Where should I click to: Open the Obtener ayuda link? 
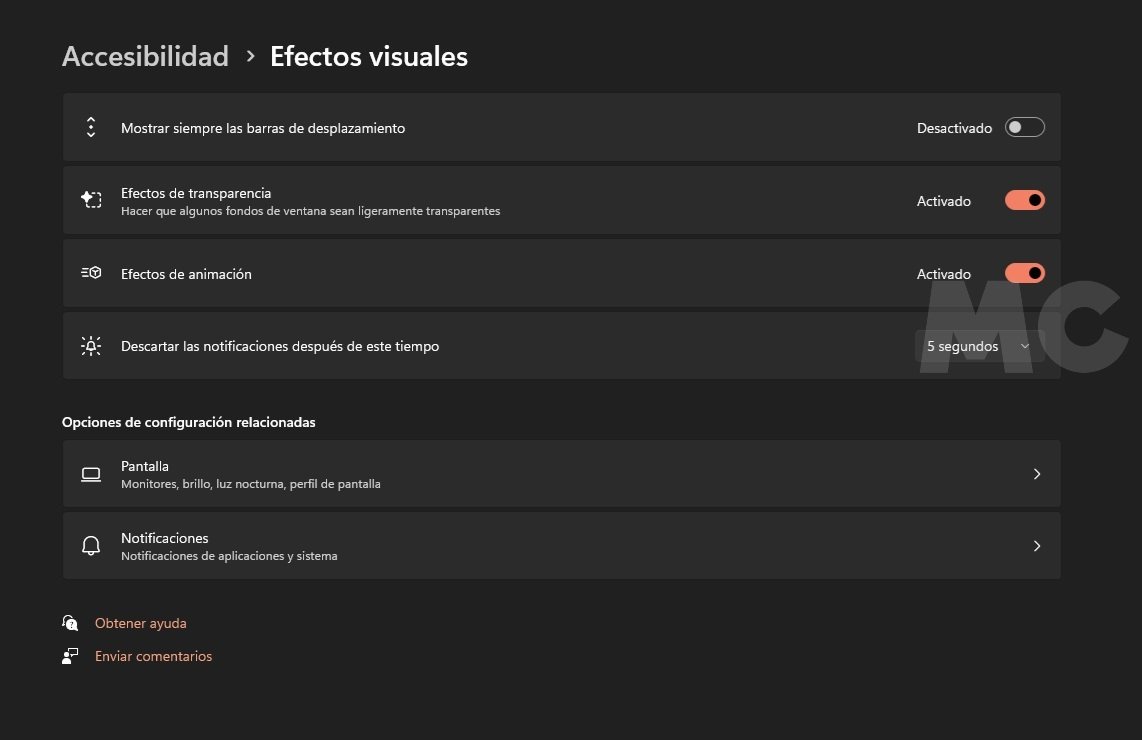pyautogui.click(x=141, y=623)
